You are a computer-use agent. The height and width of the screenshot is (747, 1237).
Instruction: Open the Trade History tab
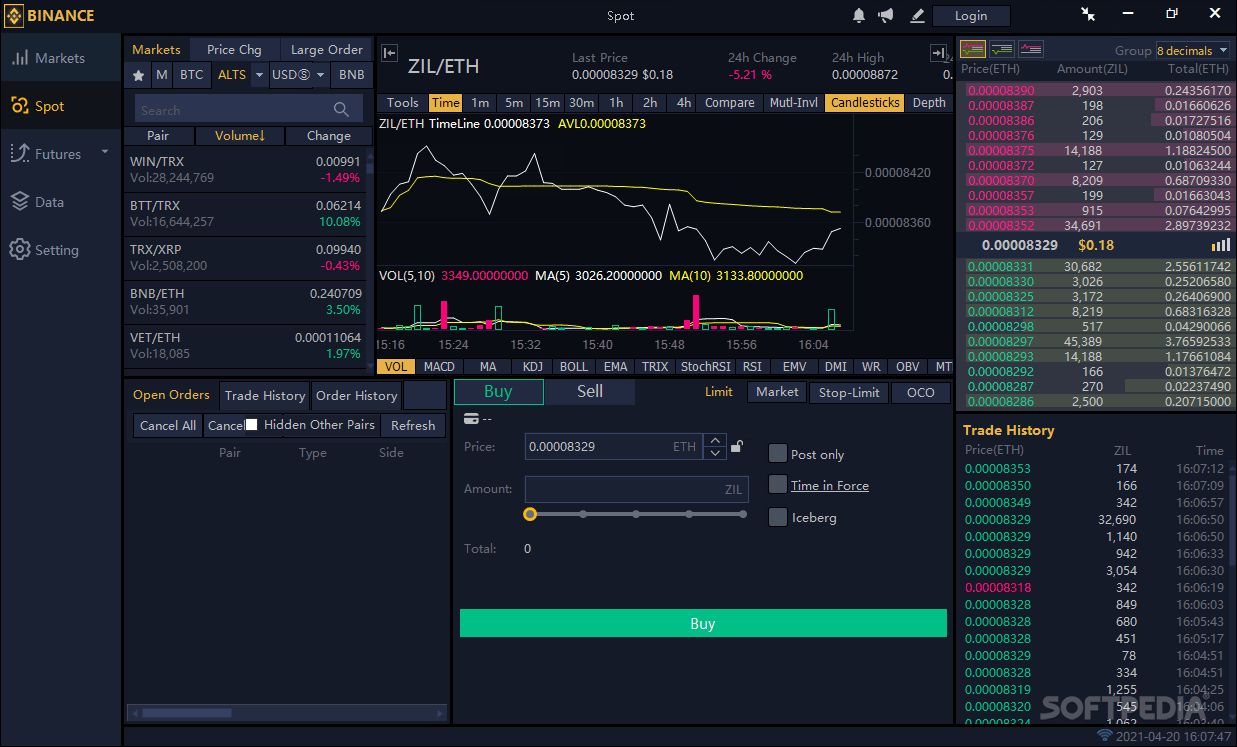click(265, 395)
